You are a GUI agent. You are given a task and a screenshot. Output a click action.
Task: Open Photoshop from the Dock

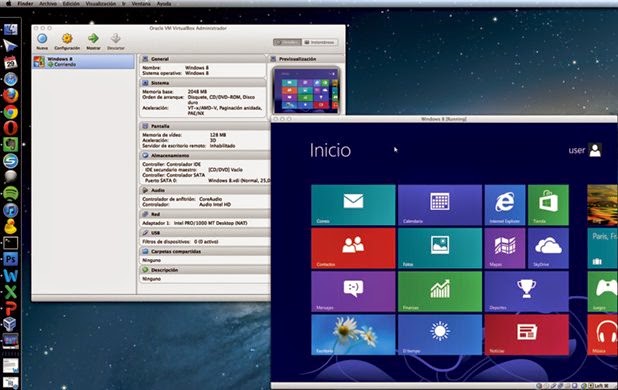coord(11,259)
